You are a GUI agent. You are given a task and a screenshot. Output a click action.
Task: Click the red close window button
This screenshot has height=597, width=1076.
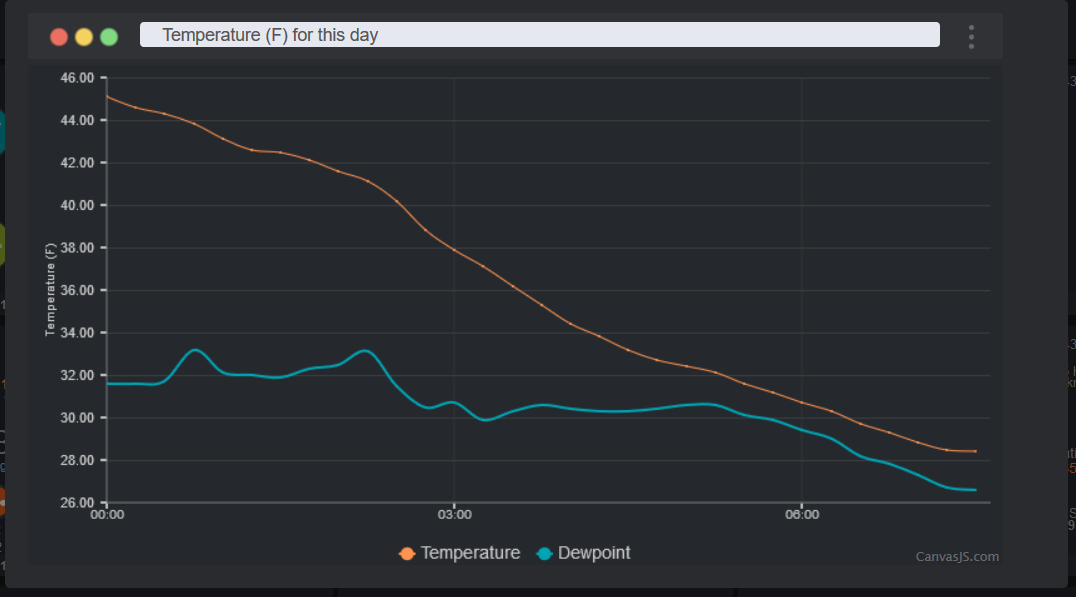tap(59, 37)
